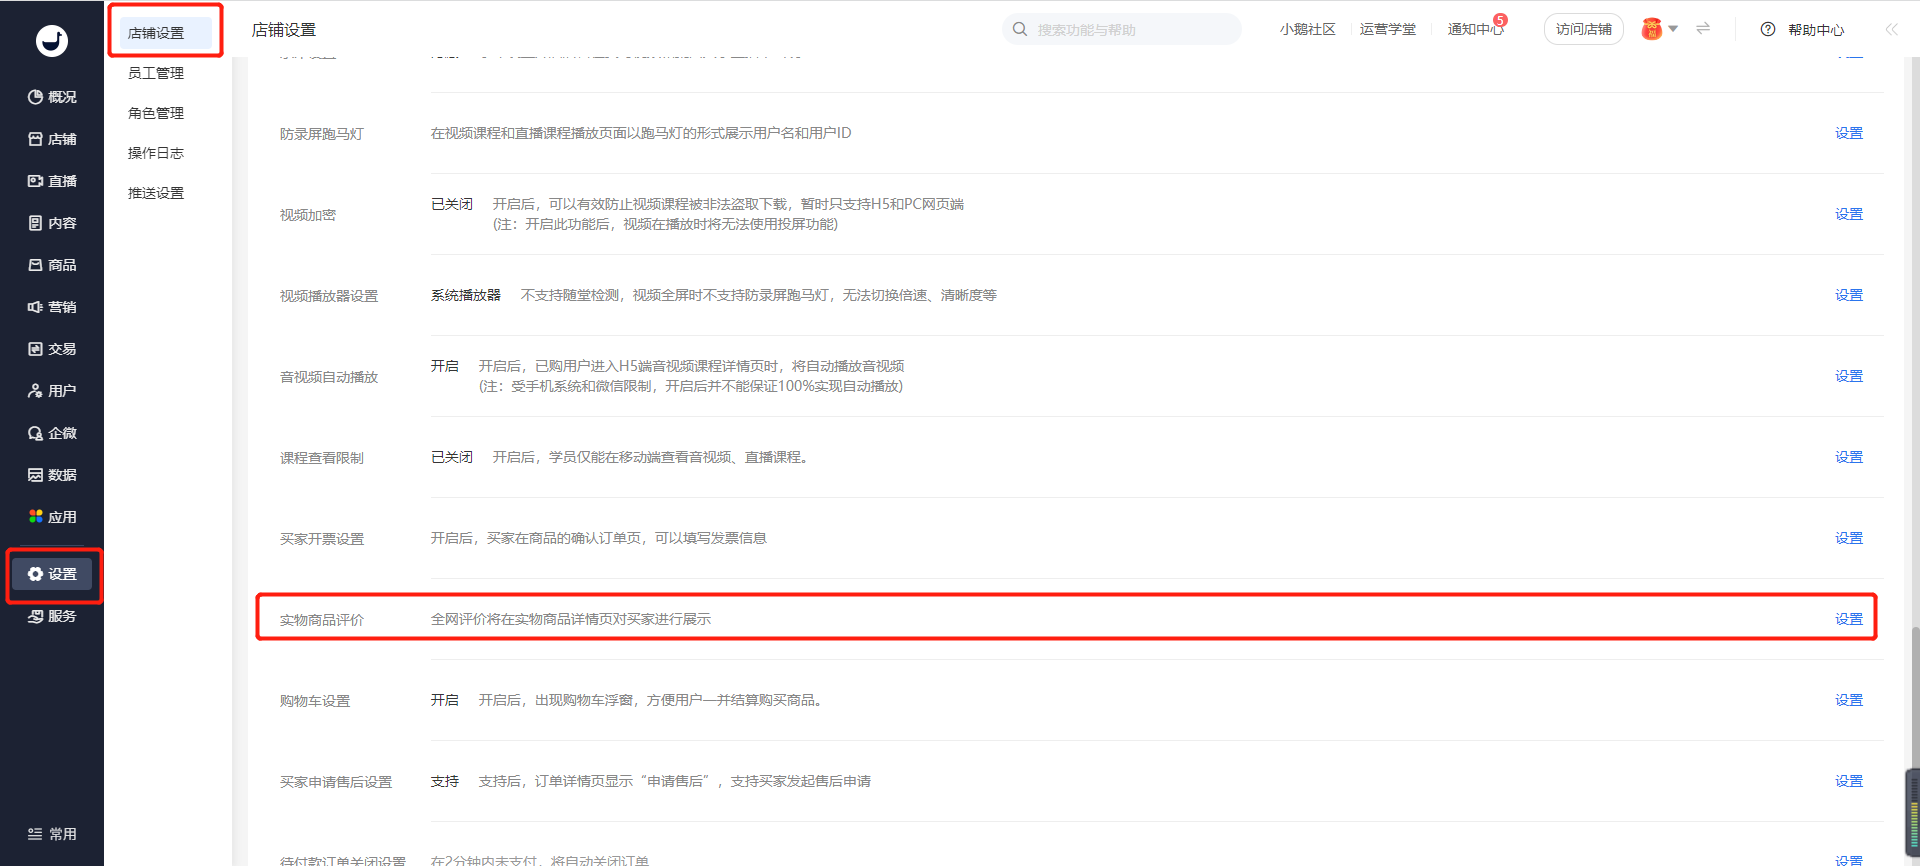Open 通知中心 notifications
The height and width of the screenshot is (866, 1920).
(1475, 30)
